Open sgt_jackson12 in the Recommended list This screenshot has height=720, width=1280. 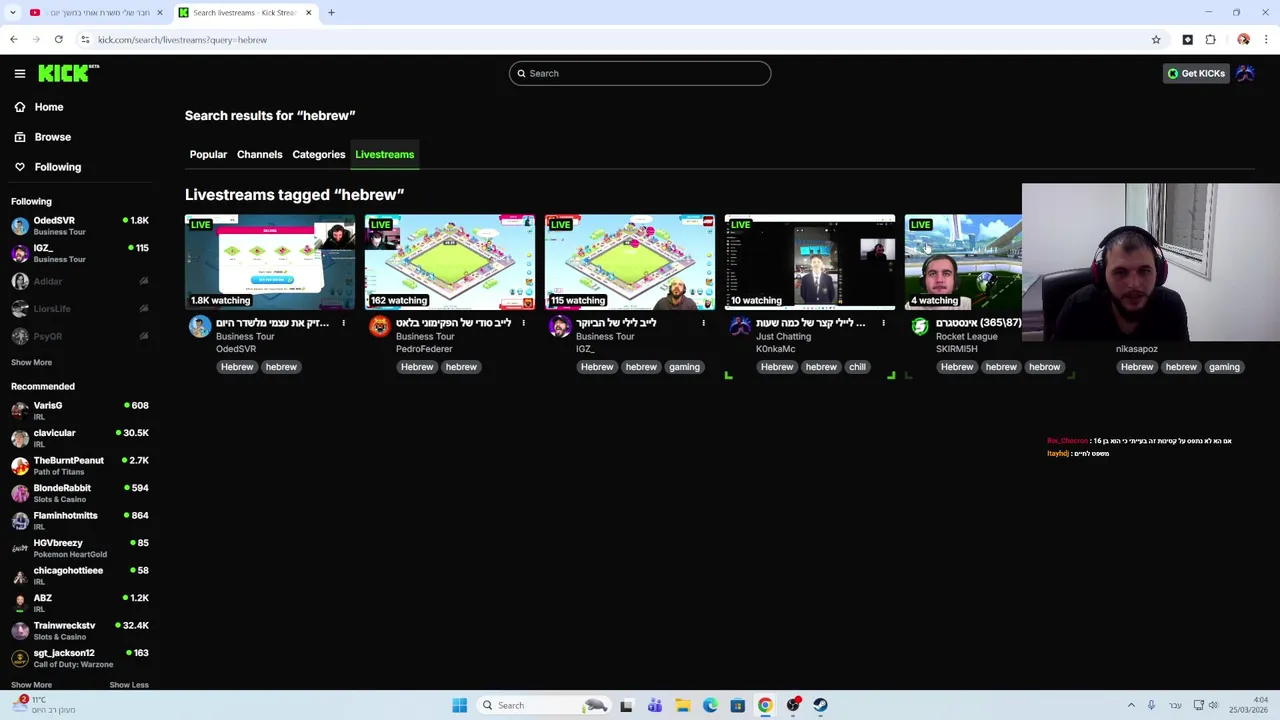point(80,658)
